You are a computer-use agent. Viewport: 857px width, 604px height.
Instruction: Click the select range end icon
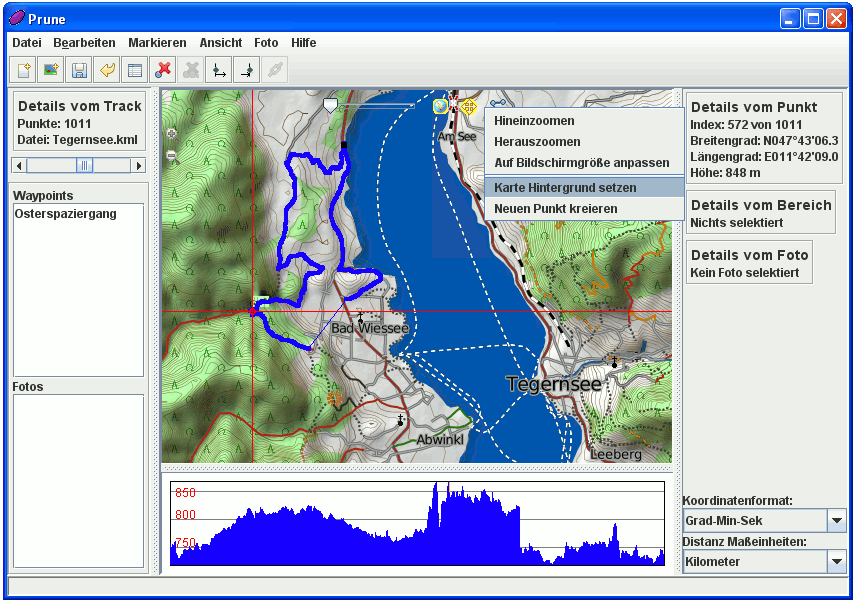[246, 70]
